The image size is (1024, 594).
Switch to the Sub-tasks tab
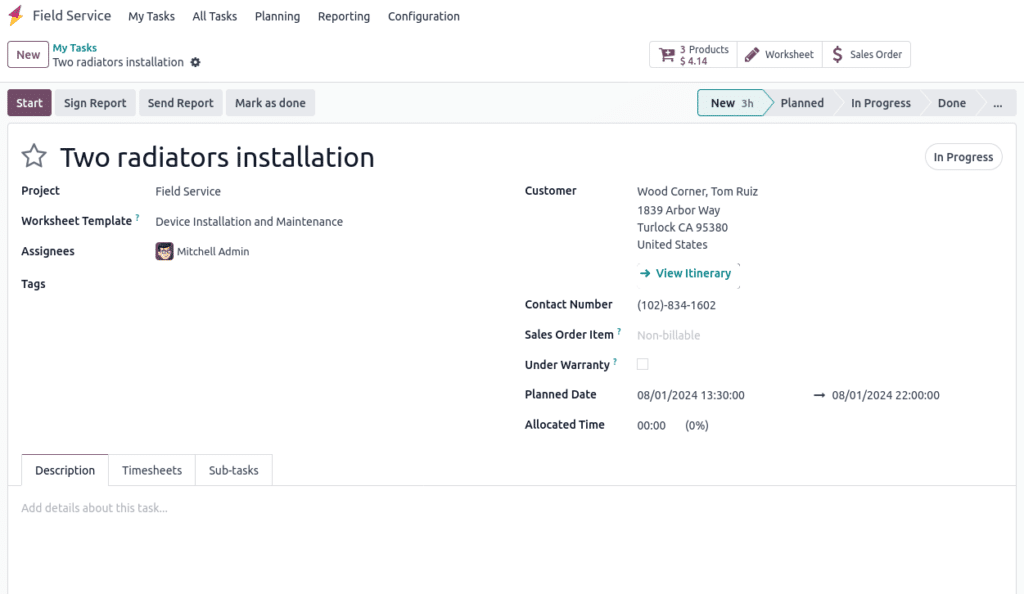pyautogui.click(x=234, y=470)
